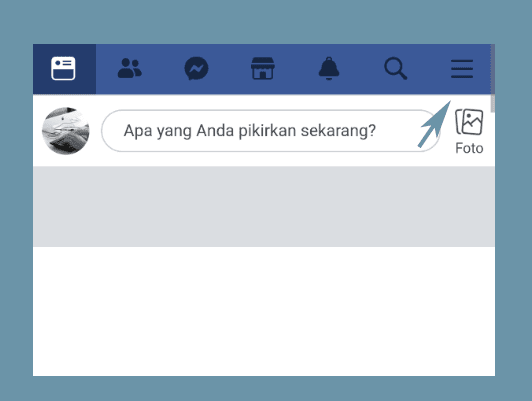This screenshot has height=401, width=532.
Task: Open the News Feed tab icon
Action: [63, 69]
